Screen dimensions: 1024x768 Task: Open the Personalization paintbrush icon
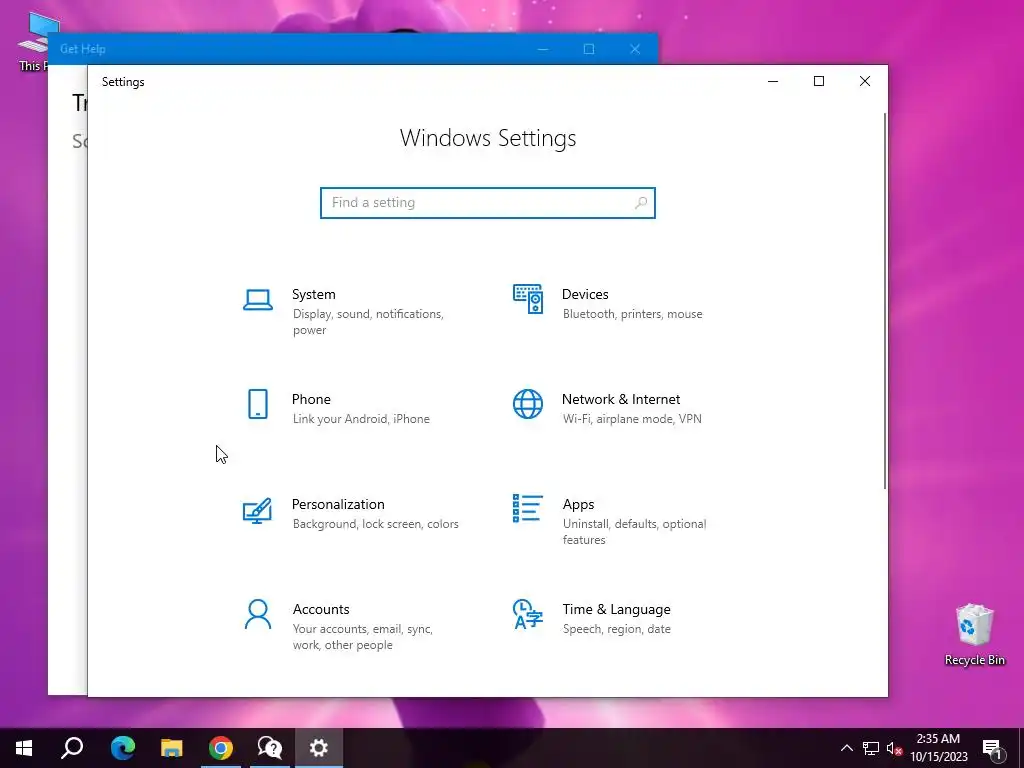tap(257, 510)
